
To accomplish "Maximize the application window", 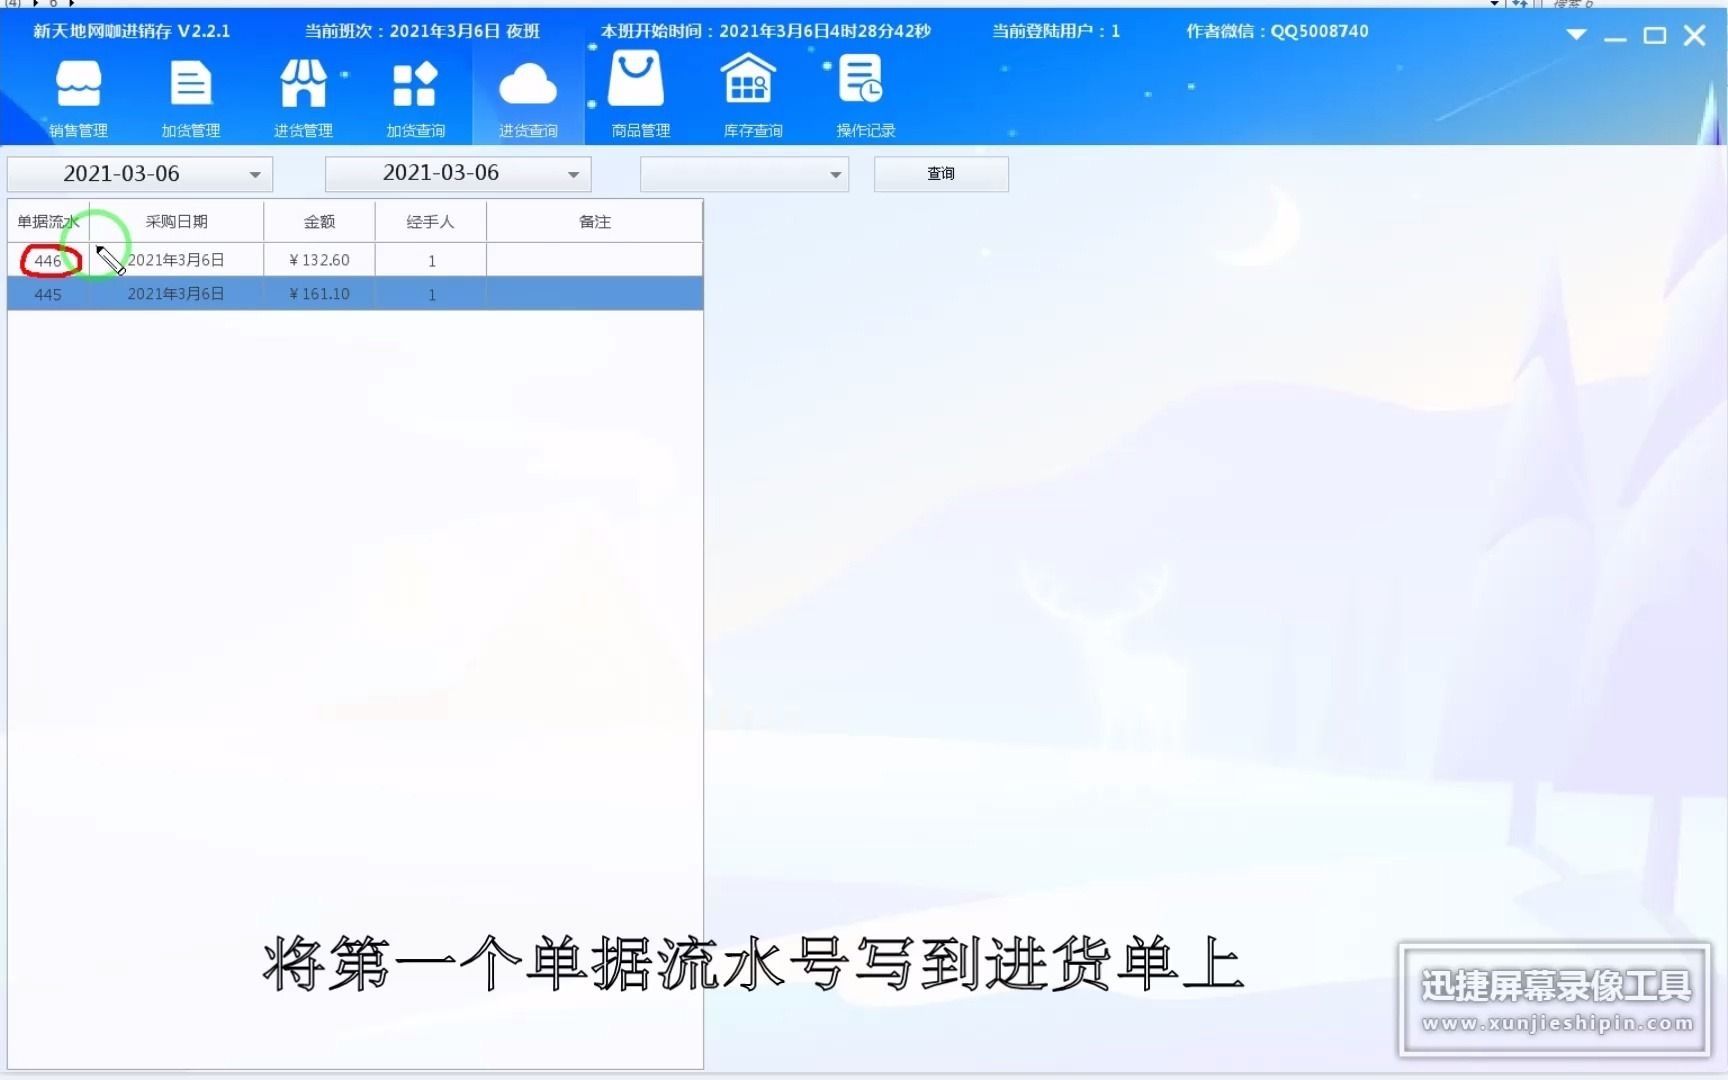I will coord(1655,36).
